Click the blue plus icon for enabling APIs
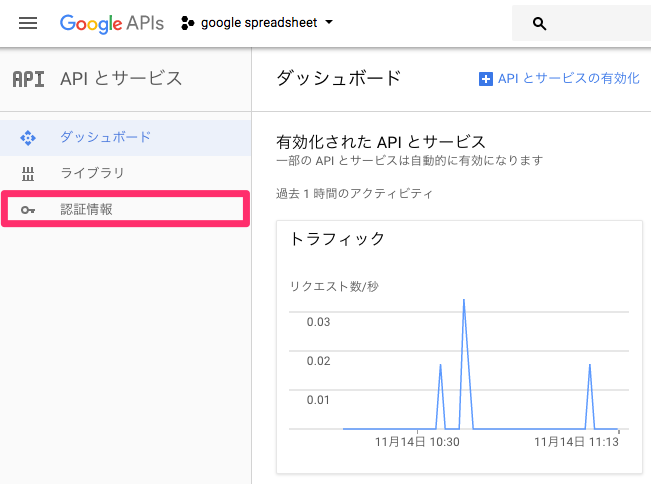This screenshot has height=484, width=651. 485,79
